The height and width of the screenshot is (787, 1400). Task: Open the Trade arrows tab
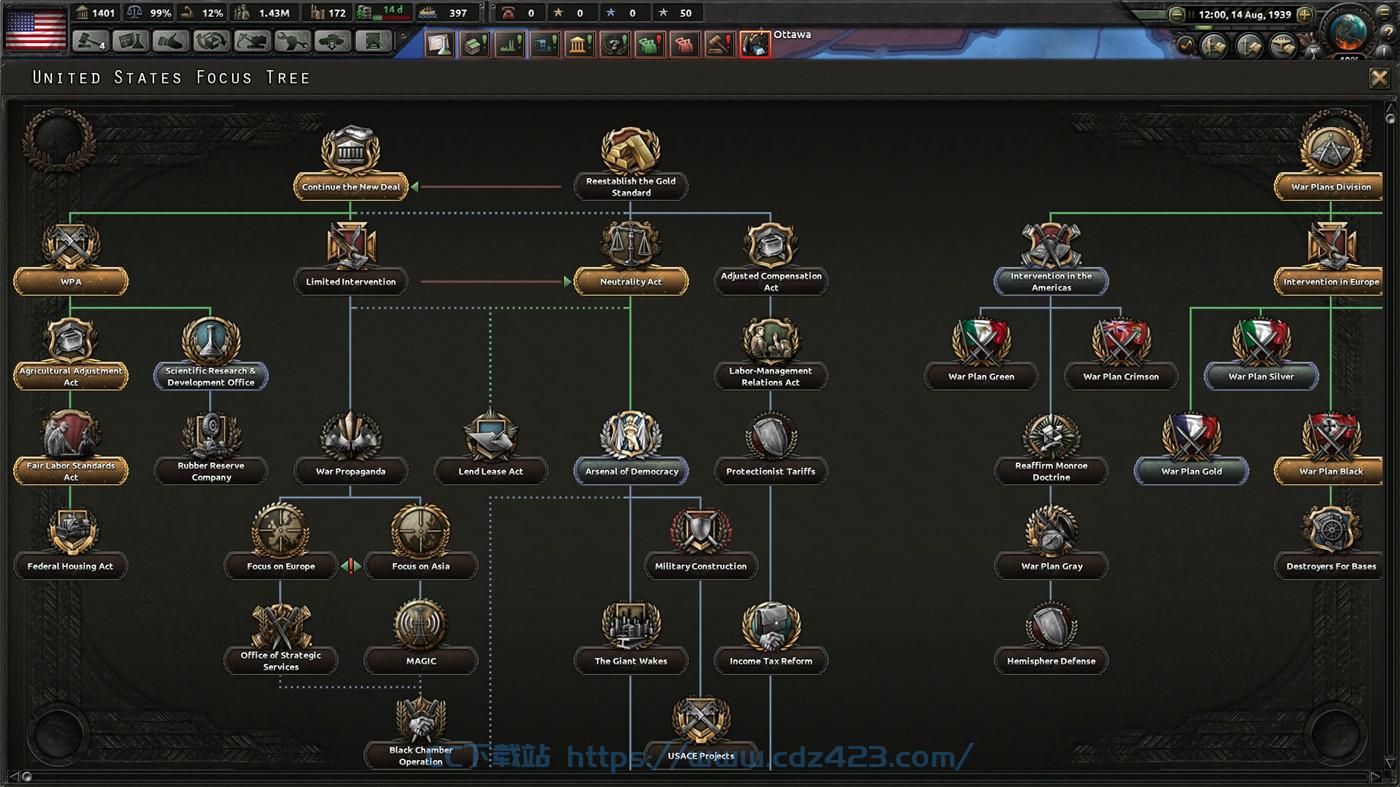click(x=212, y=41)
